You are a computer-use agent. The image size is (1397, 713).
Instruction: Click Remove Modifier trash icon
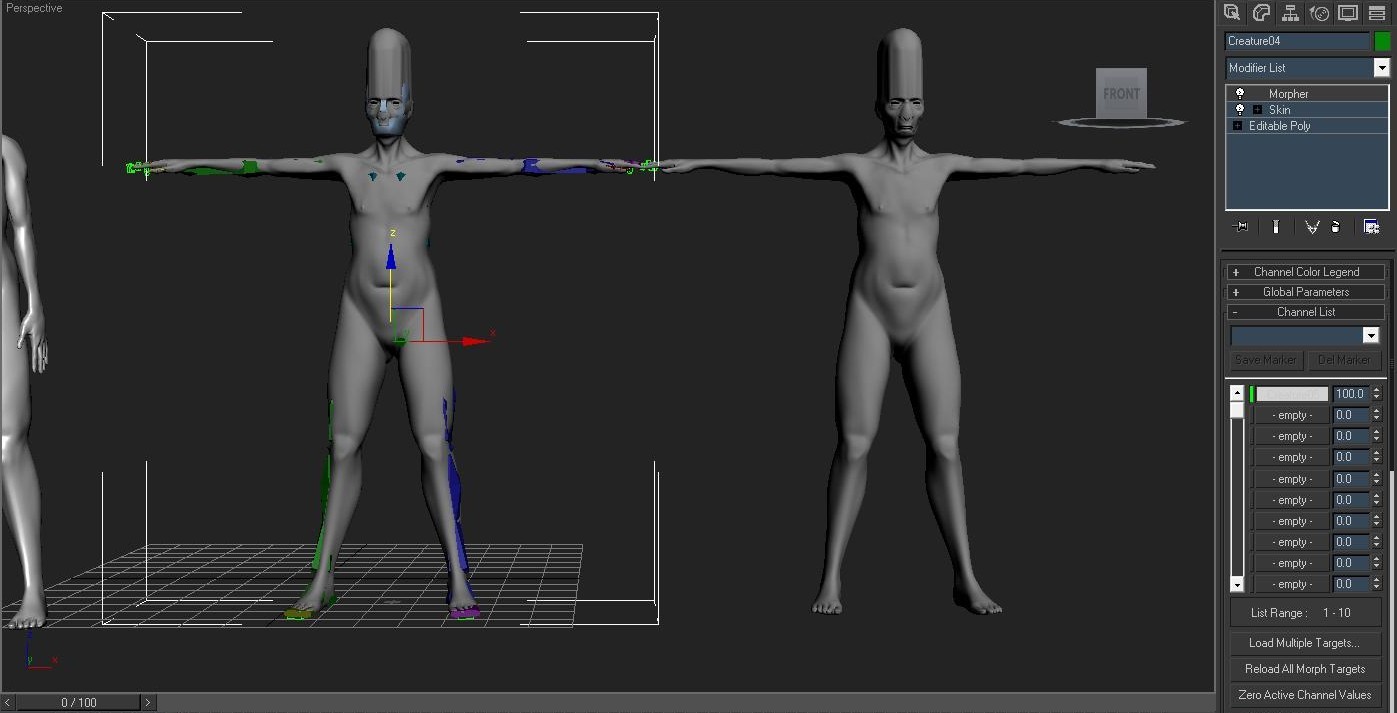pyautogui.click(x=1336, y=227)
